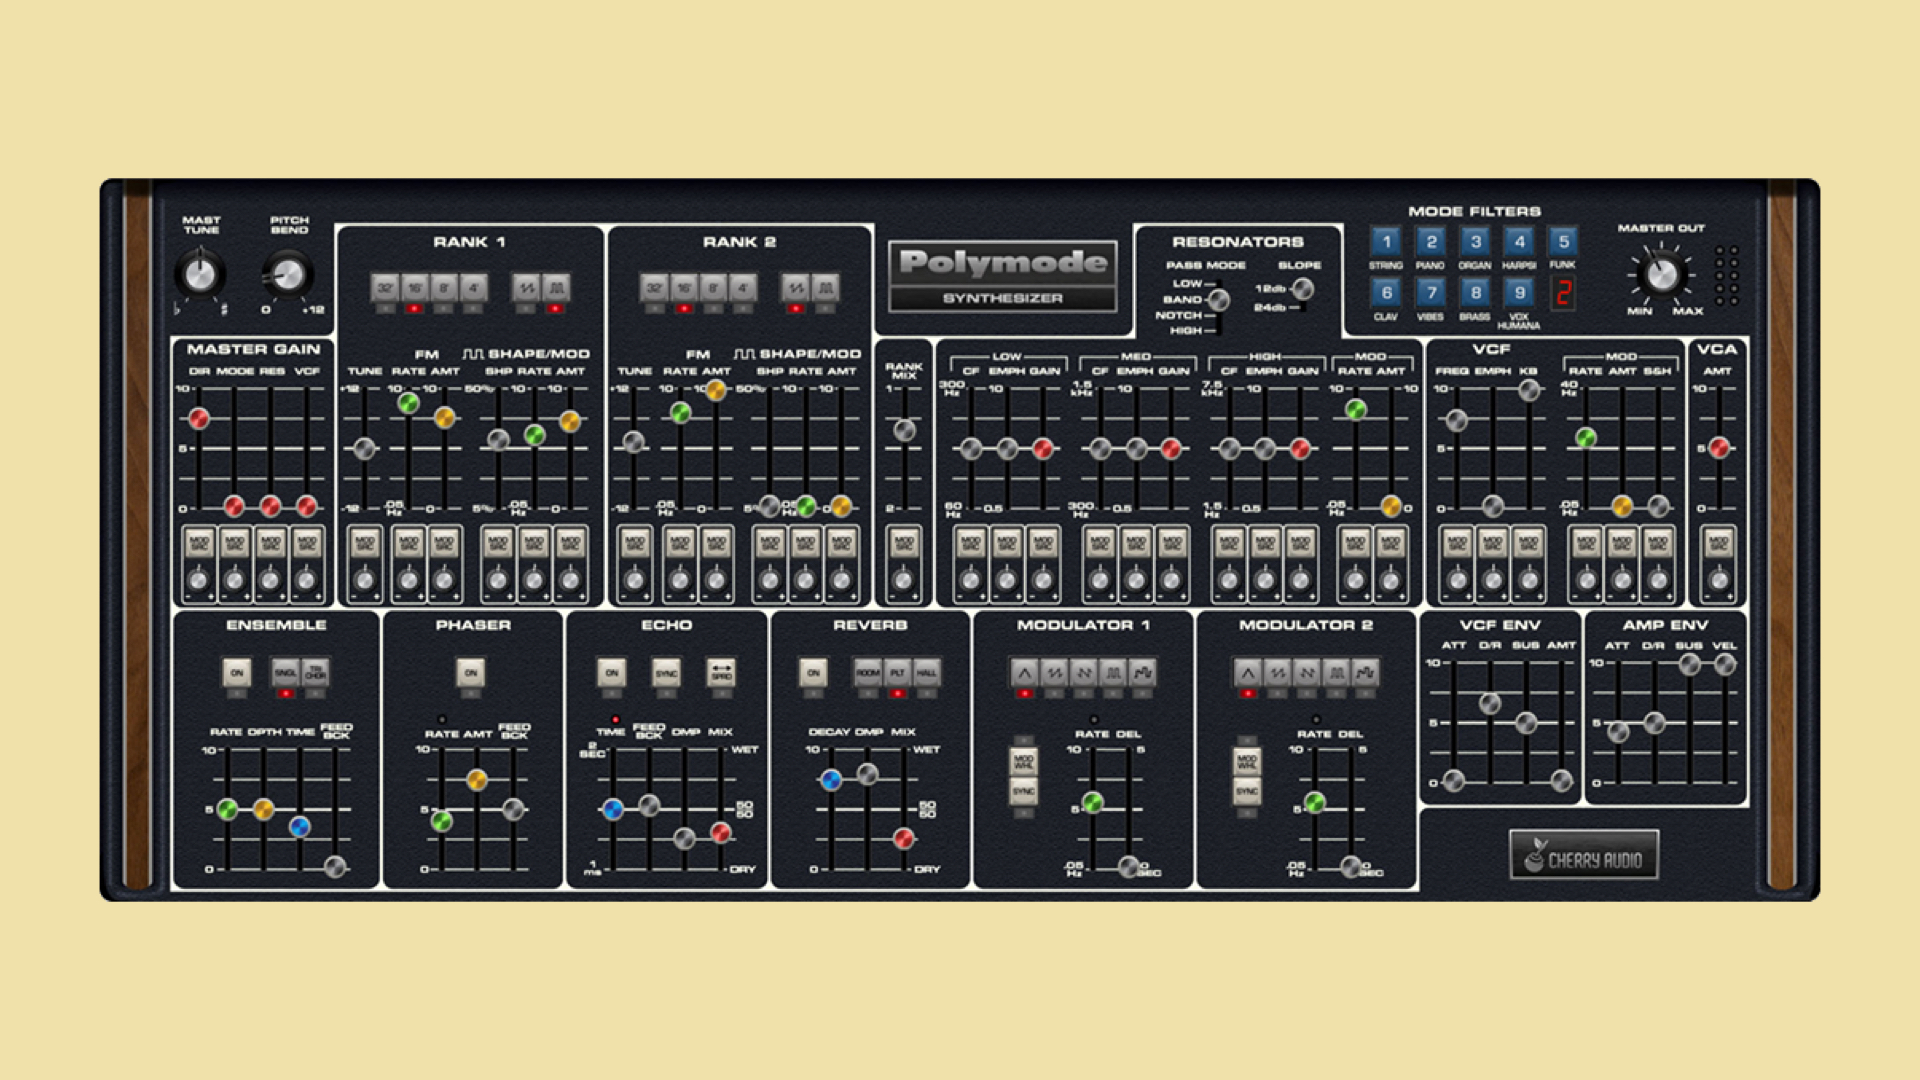This screenshot has width=1920, height=1080.
Task: Choose Modulator 1 square waveform
Action: click(1113, 672)
